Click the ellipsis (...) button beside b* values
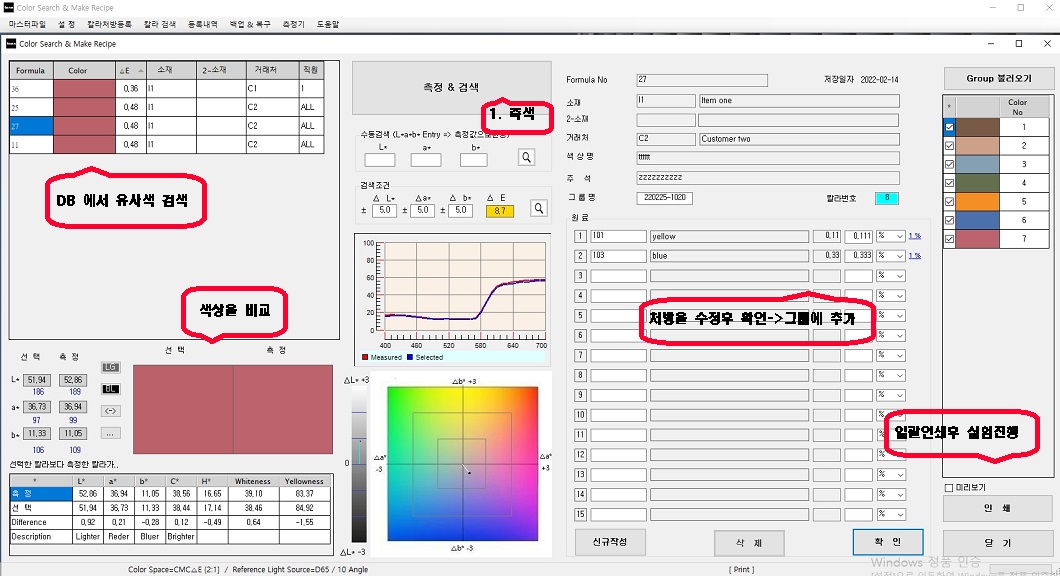The height and width of the screenshot is (576, 1060). (x=110, y=433)
